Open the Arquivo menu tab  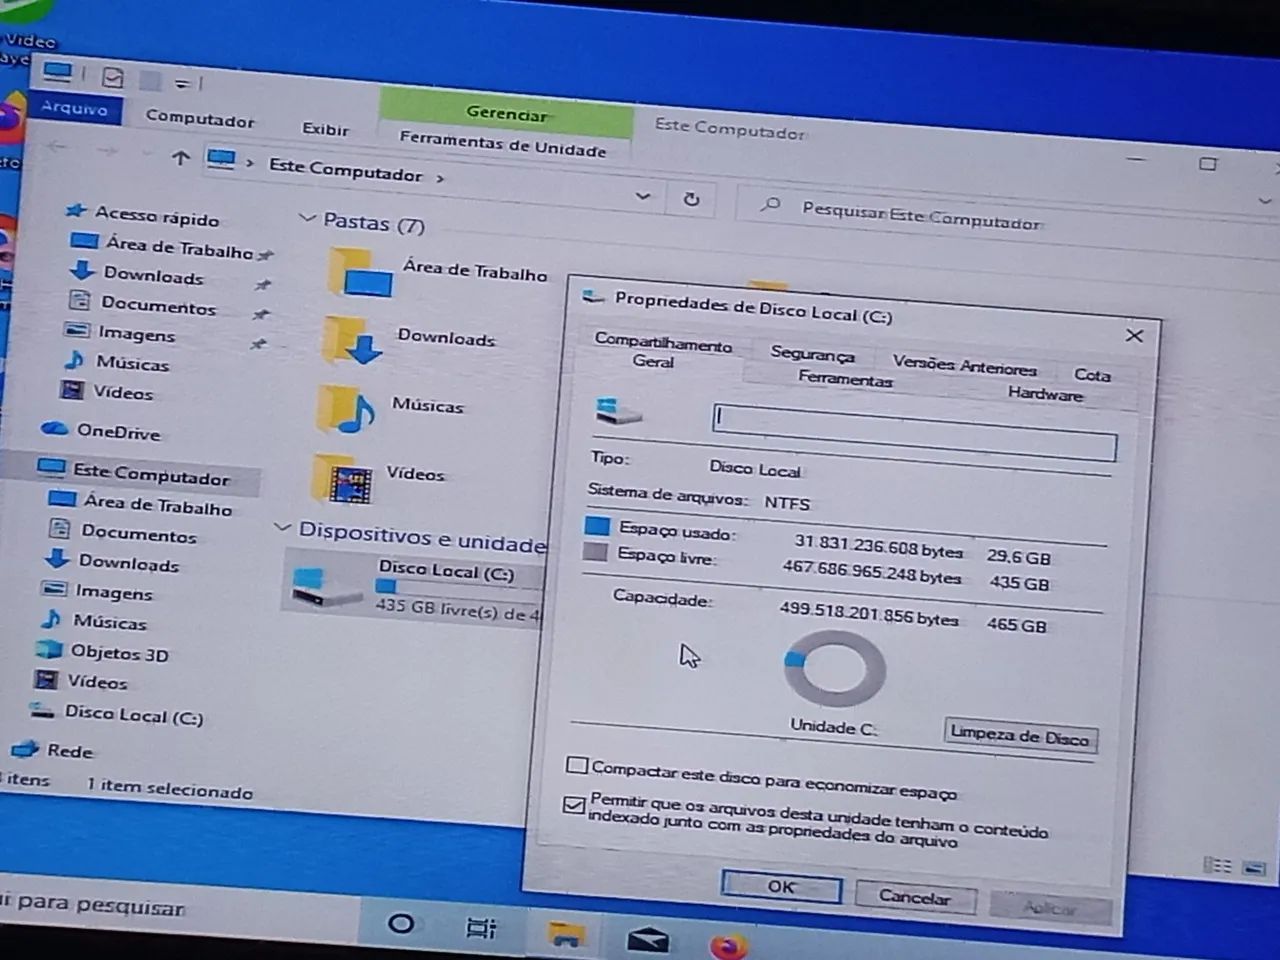[75, 108]
